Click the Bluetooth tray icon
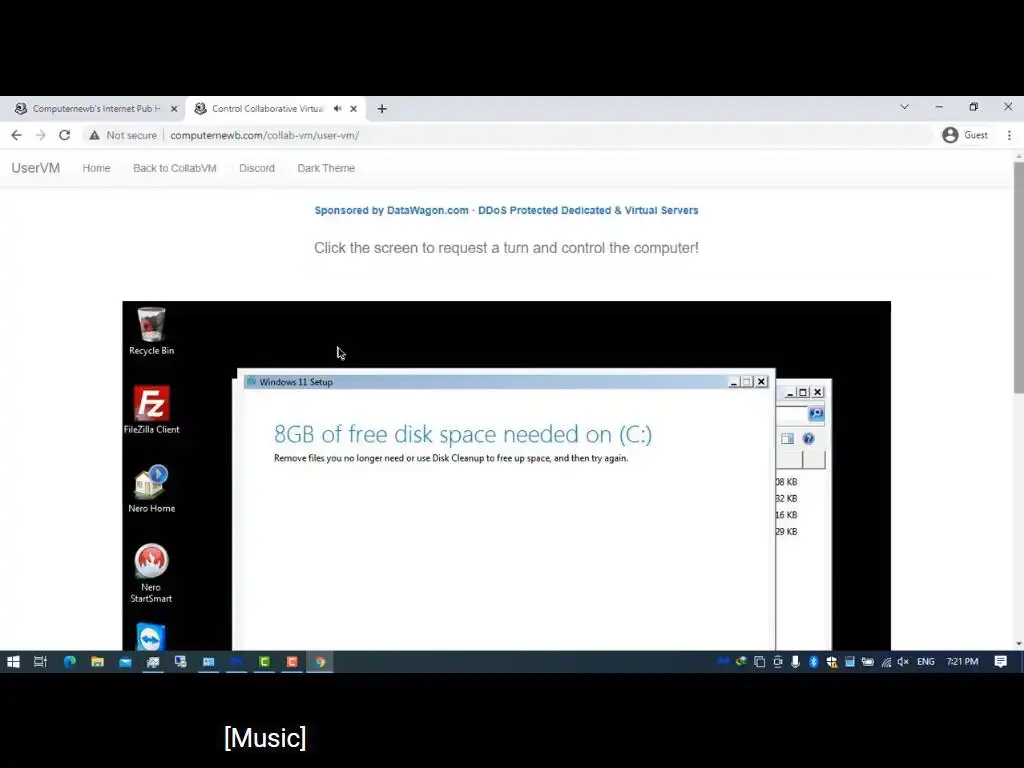The width and height of the screenshot is (1024, 768). 813,662
